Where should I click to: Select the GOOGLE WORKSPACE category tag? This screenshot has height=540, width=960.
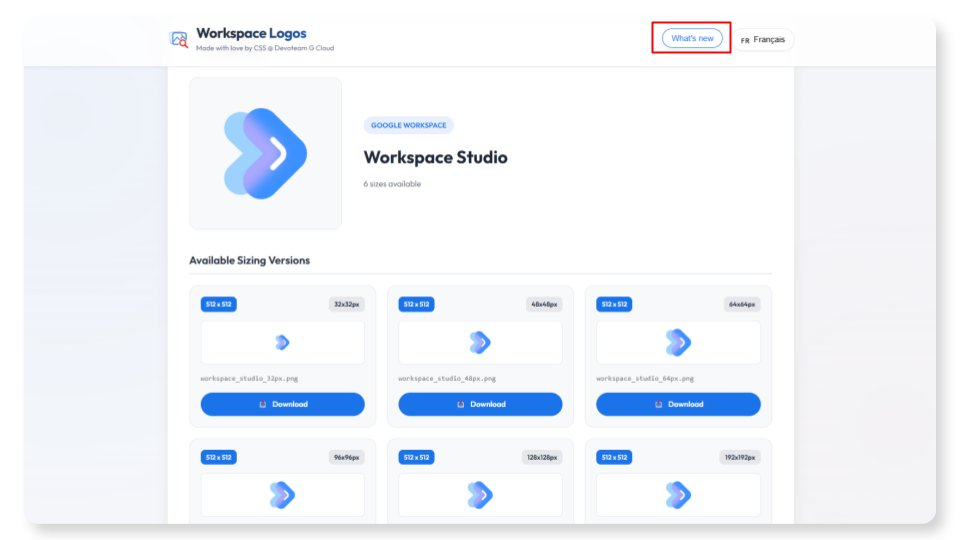408,125
